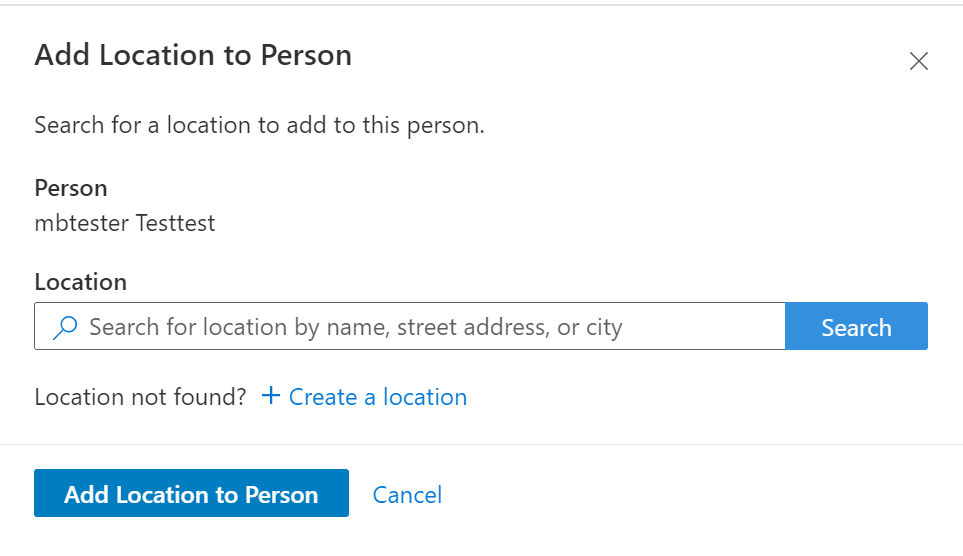Image resolution: width=963 pixels, height=556 pixels.
Task: Click the magnifying glass icon in the location field
Action: point(65,327)
